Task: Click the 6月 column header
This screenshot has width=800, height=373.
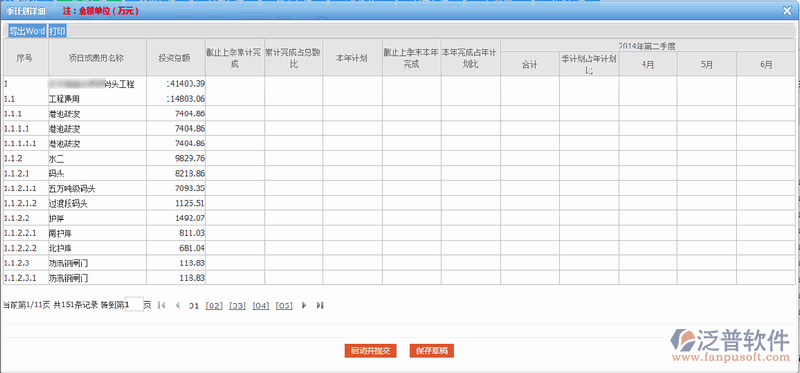Action: click(766, 64)
